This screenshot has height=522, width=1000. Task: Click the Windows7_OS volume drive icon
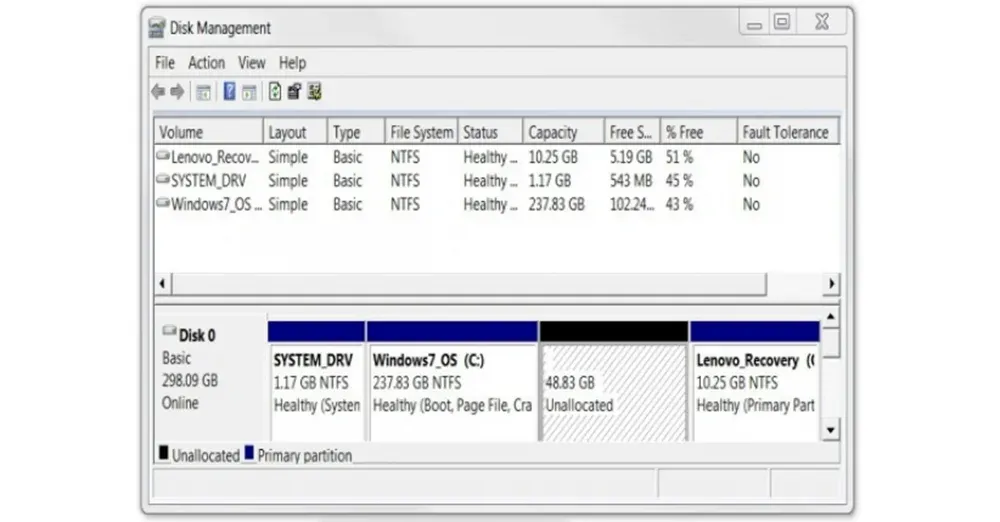[163, 203]
